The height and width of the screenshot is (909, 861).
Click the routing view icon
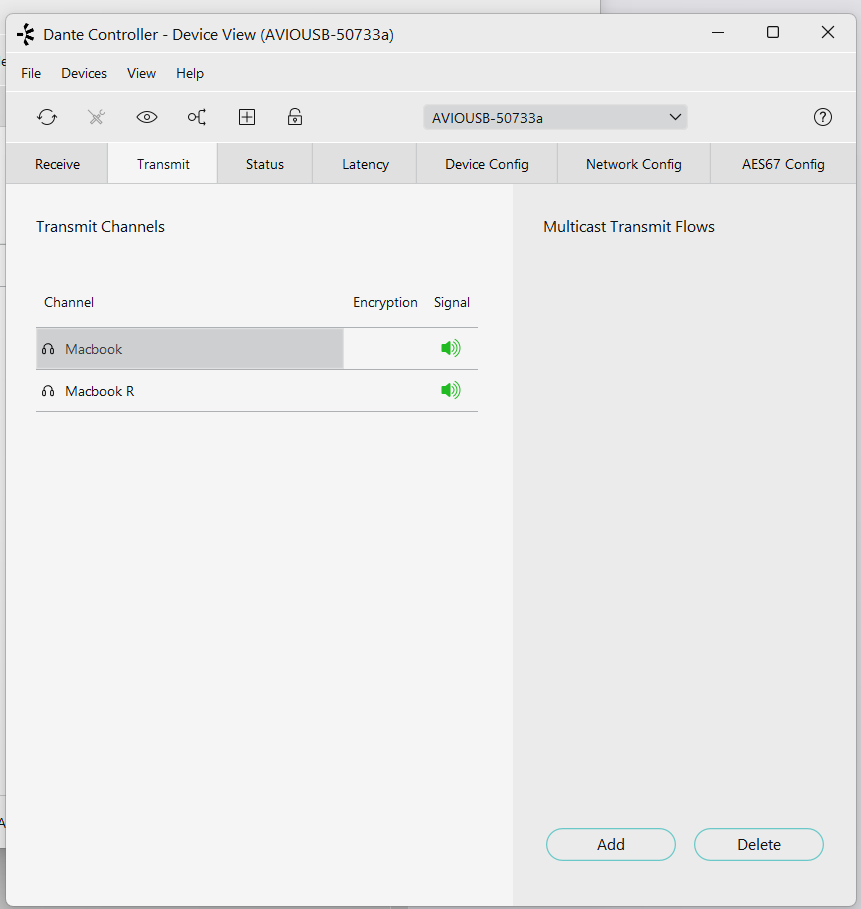click(197, 117)
